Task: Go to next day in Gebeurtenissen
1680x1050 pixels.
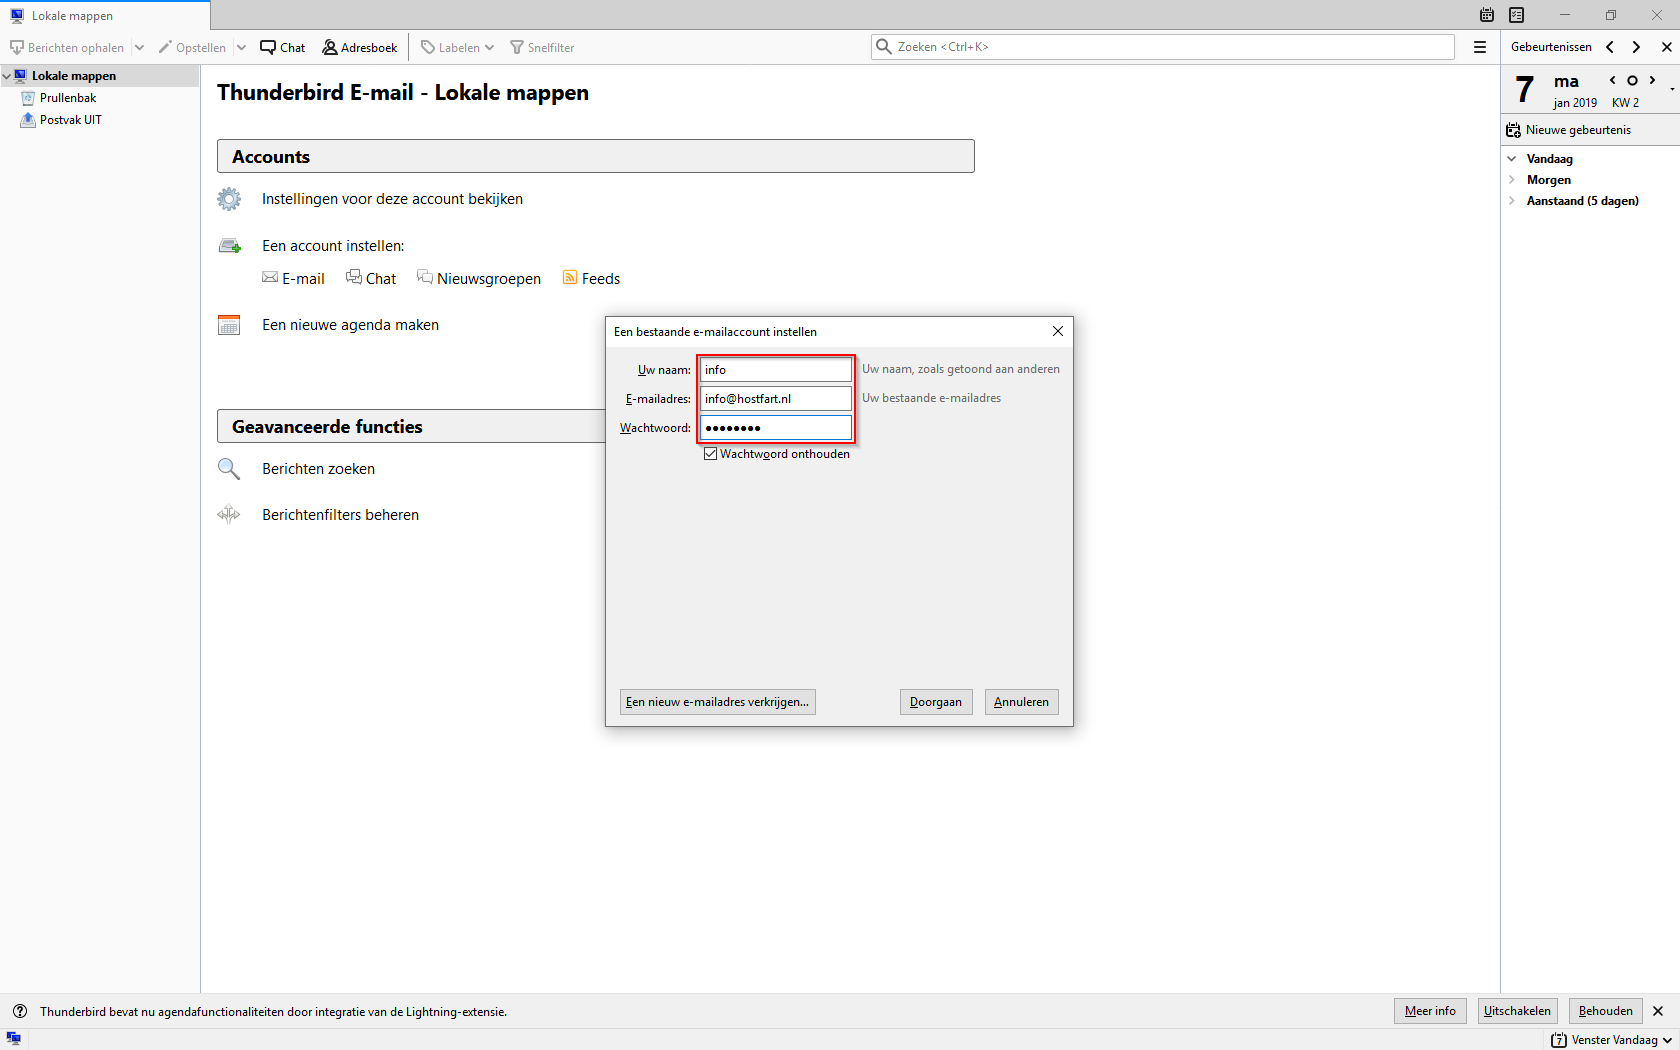Action: 1636,47
